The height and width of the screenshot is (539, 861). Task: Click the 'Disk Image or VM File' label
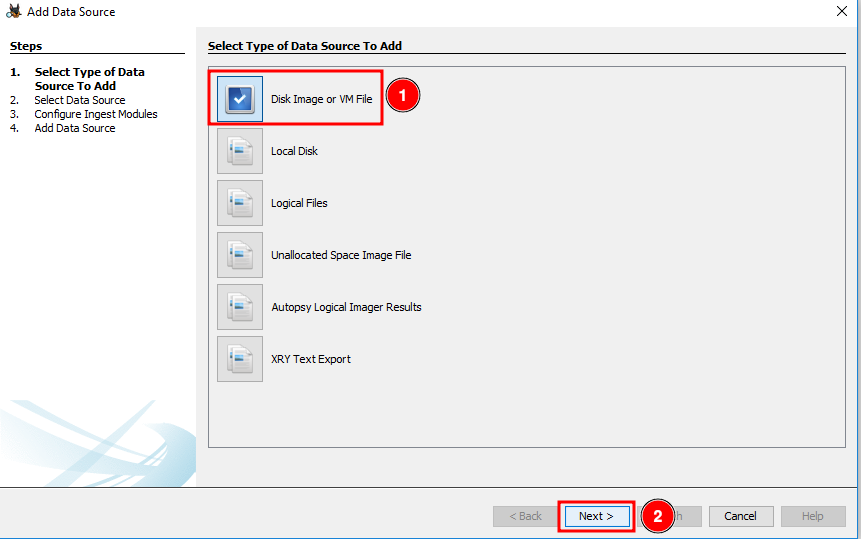coord(321,100)
